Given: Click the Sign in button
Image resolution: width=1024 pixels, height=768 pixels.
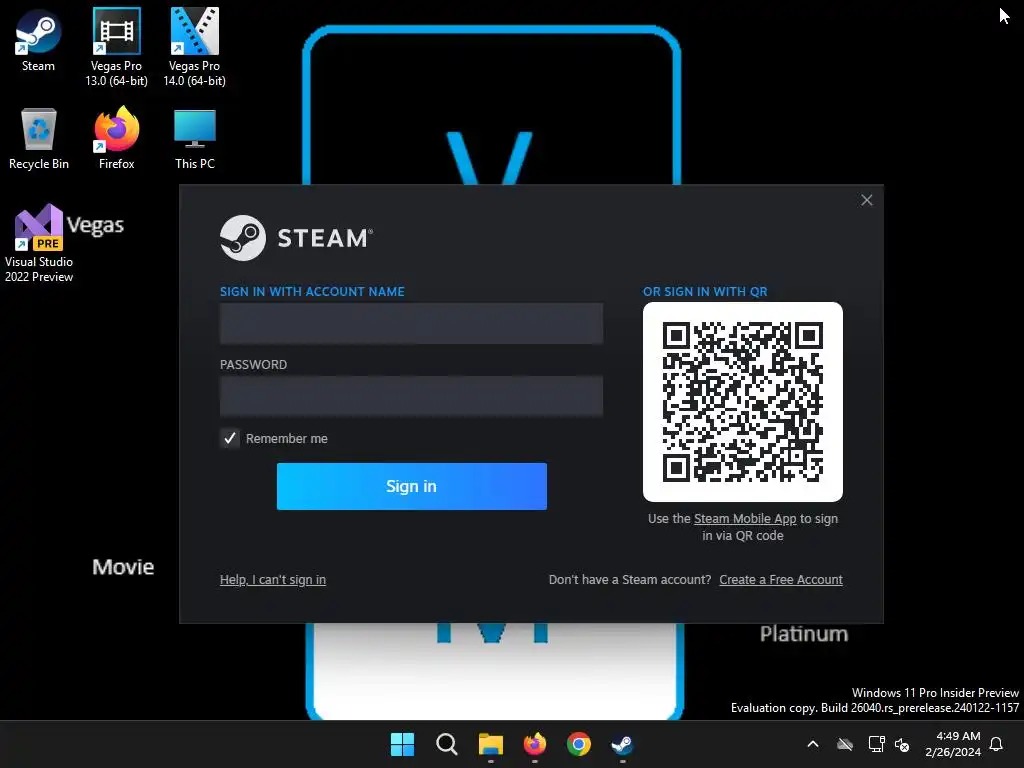Looking at the screenshot, I should click(x=411, y=487).
